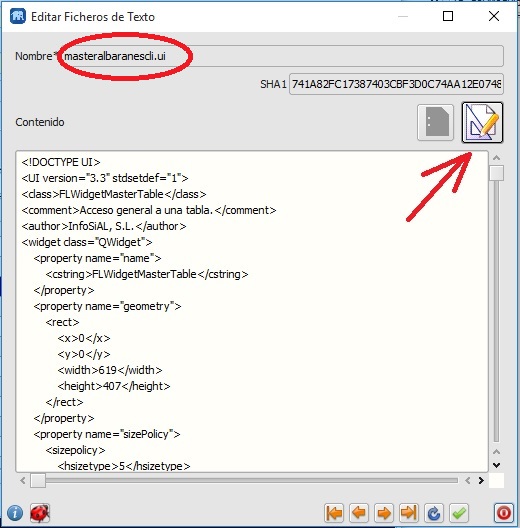The image size is (520, 528).
Task: Go to the first record arrow
Action: coord(334,513)
